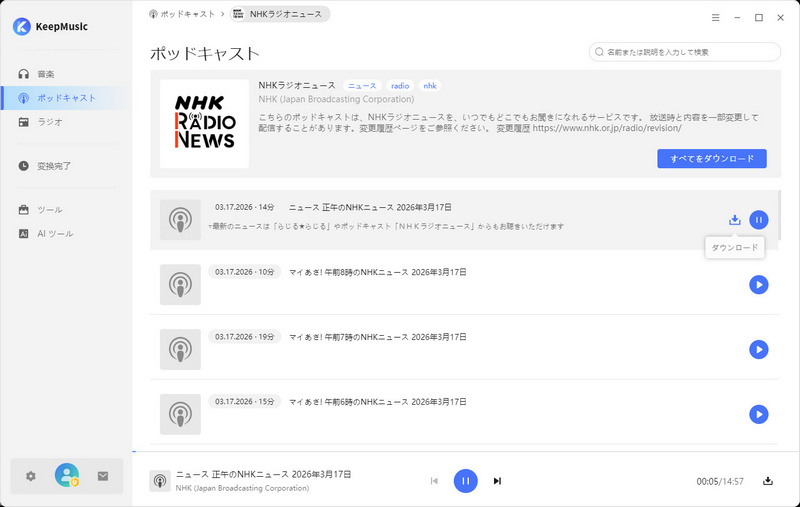Focus the 名前または説明を入力して検索 search box

click(x=685, y=52)
